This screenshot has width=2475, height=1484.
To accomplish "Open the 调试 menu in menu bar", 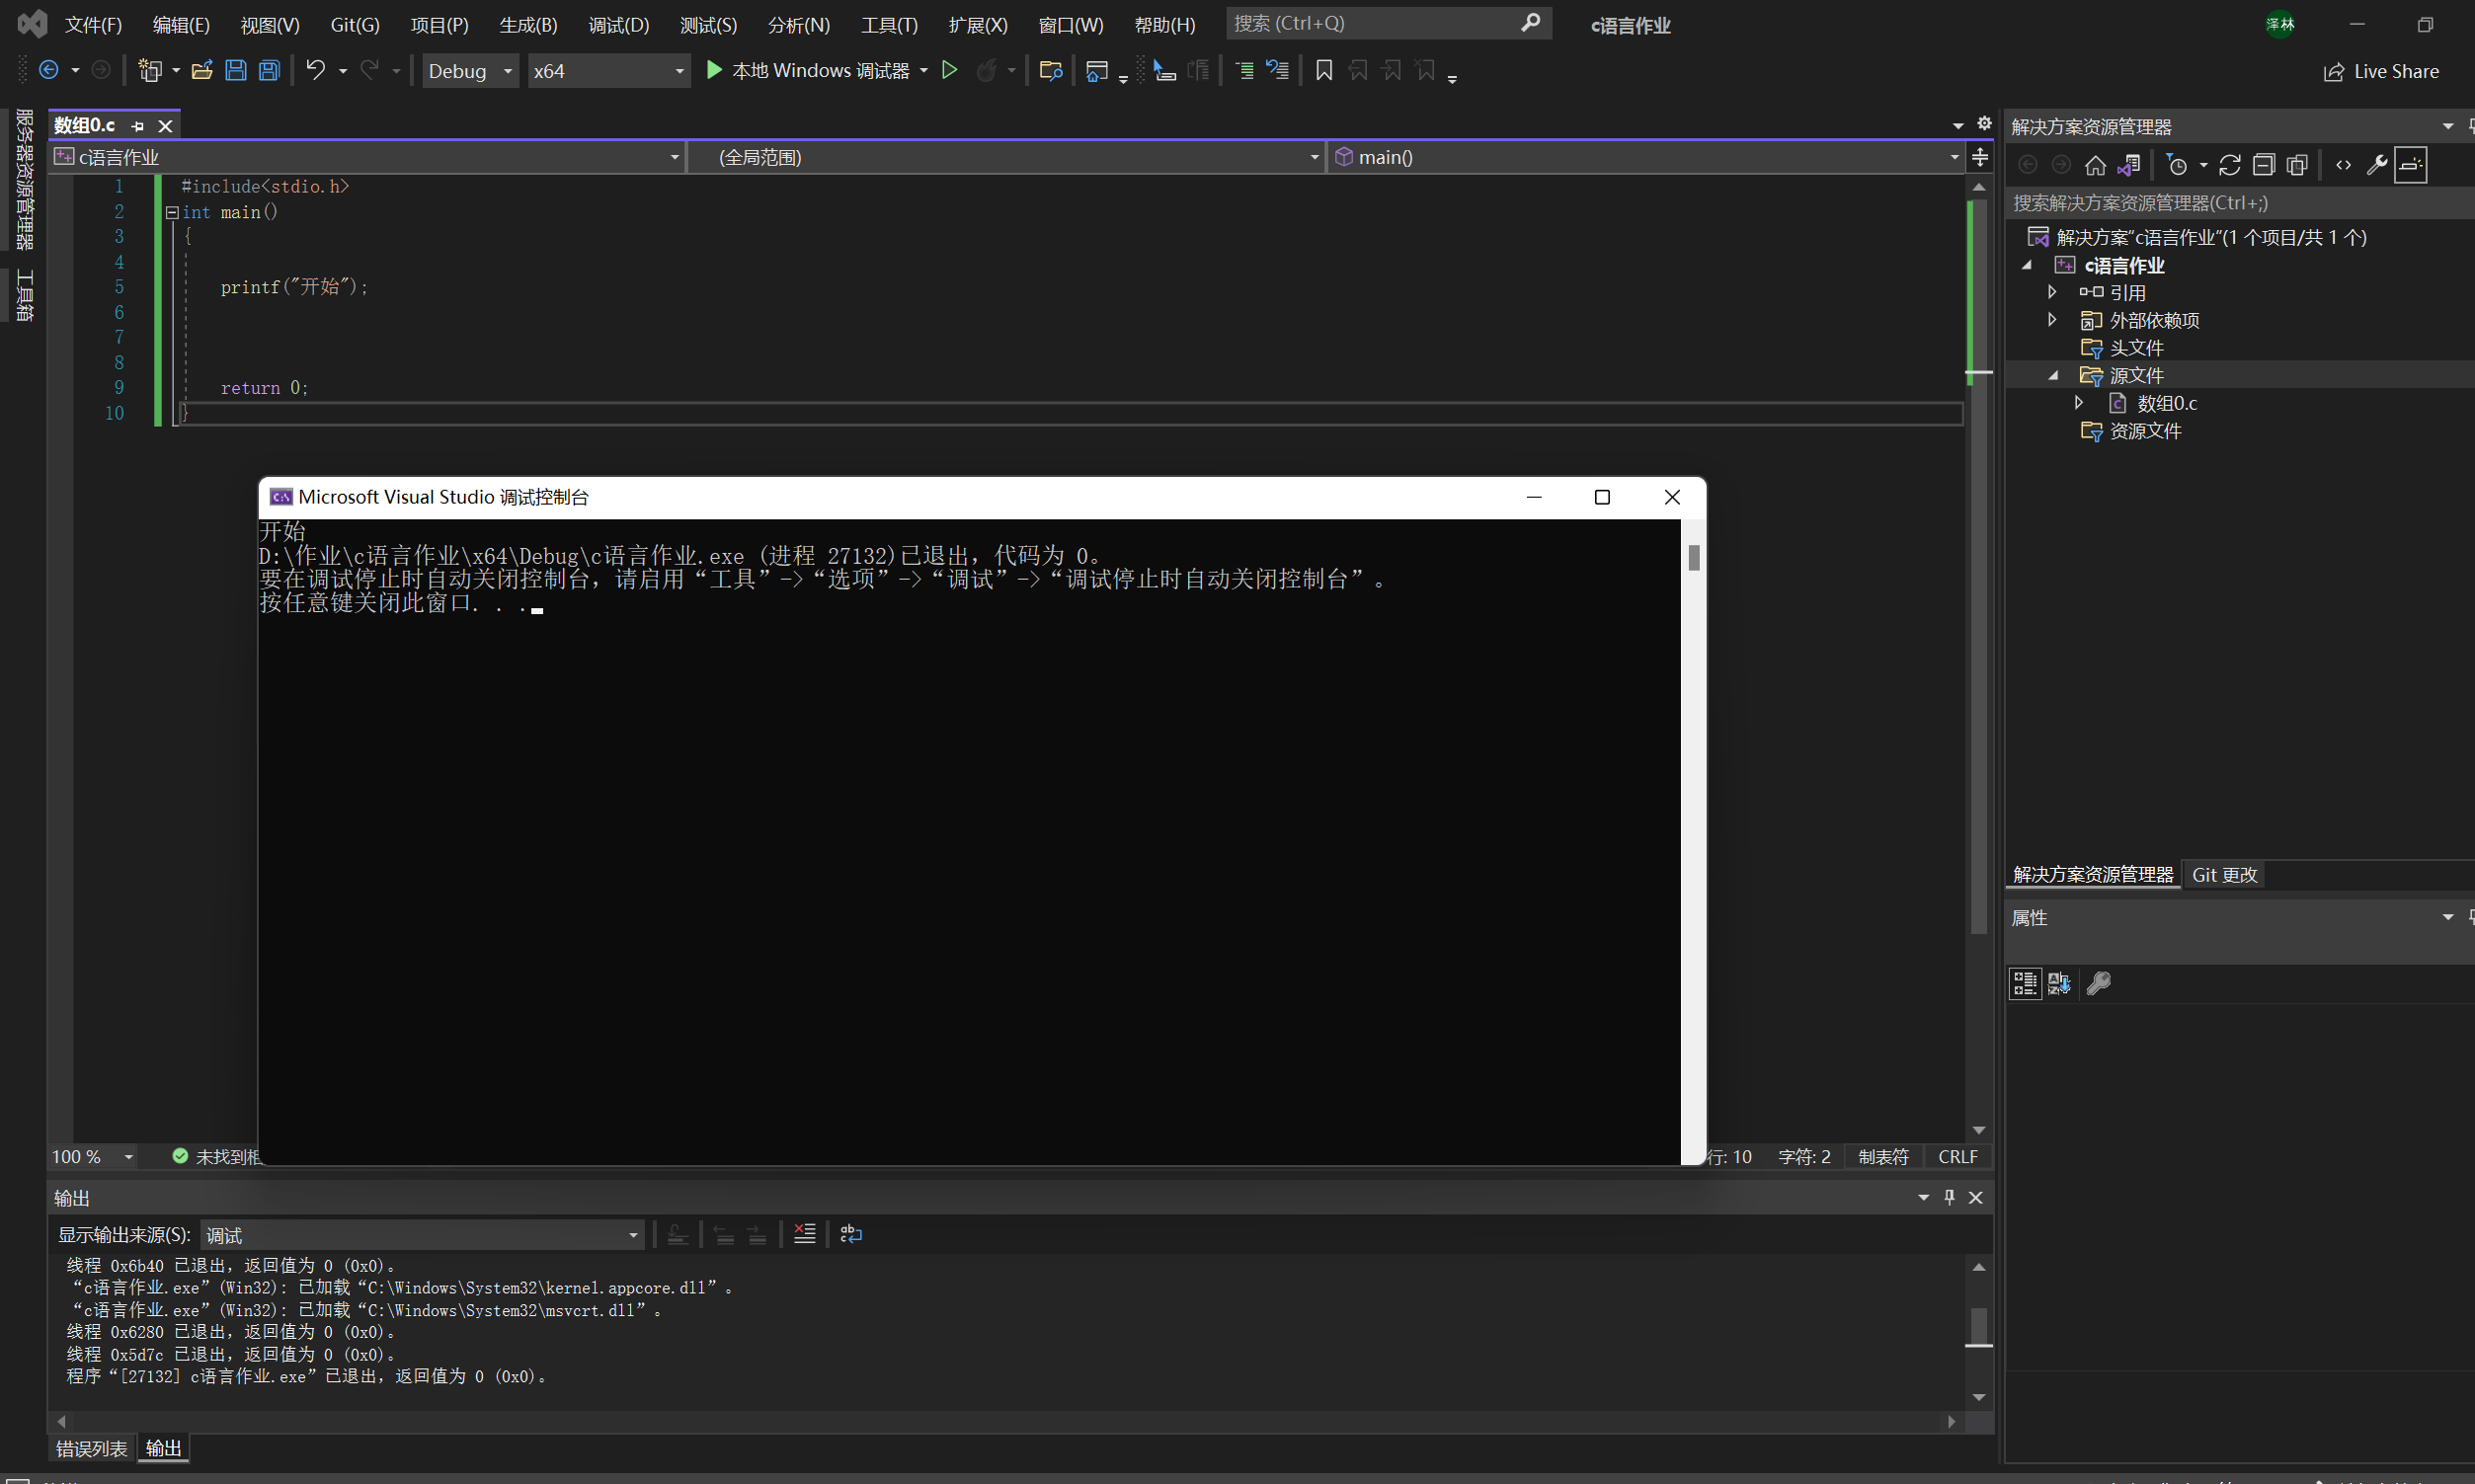I will [x=616, y=23].
